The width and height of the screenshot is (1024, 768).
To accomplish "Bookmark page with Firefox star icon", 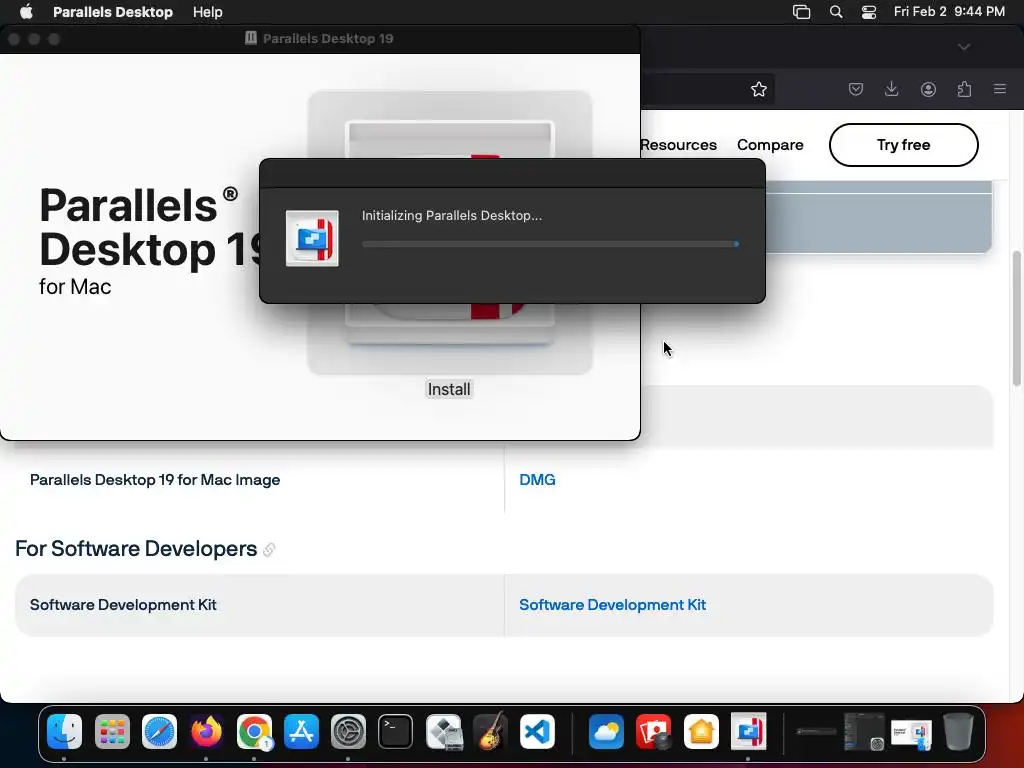I will point(758,89).
